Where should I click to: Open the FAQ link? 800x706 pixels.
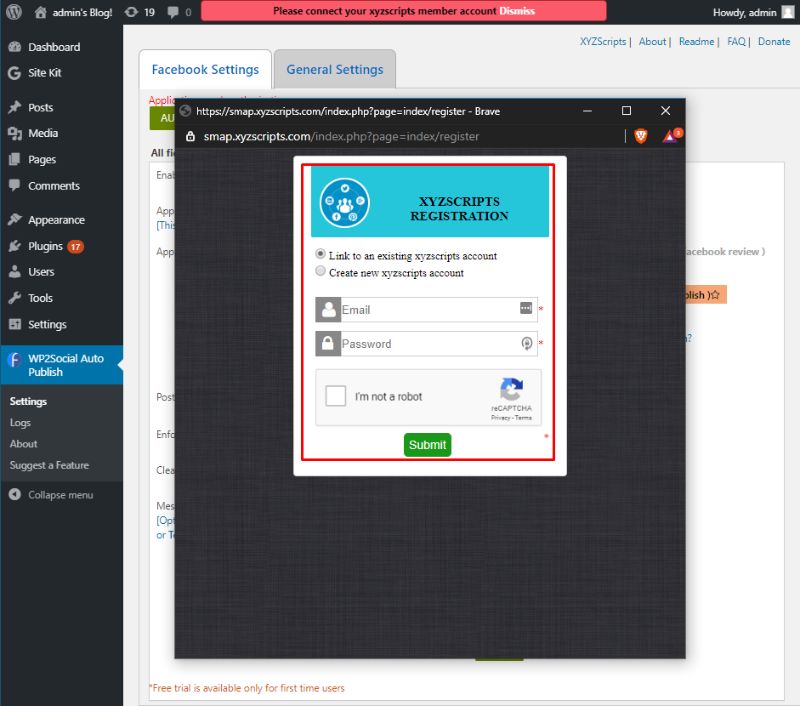(736, 41)
